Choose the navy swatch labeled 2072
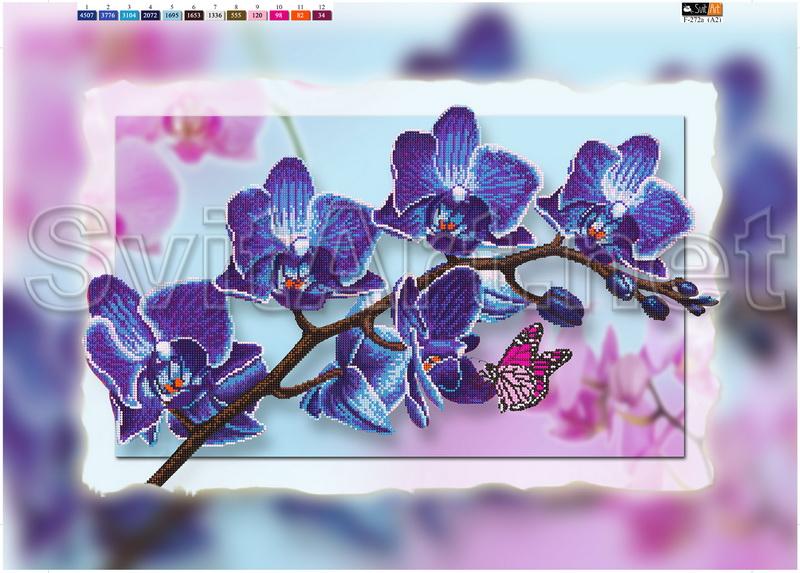Screen dimensions: 800x573 [x=151, y=17]
